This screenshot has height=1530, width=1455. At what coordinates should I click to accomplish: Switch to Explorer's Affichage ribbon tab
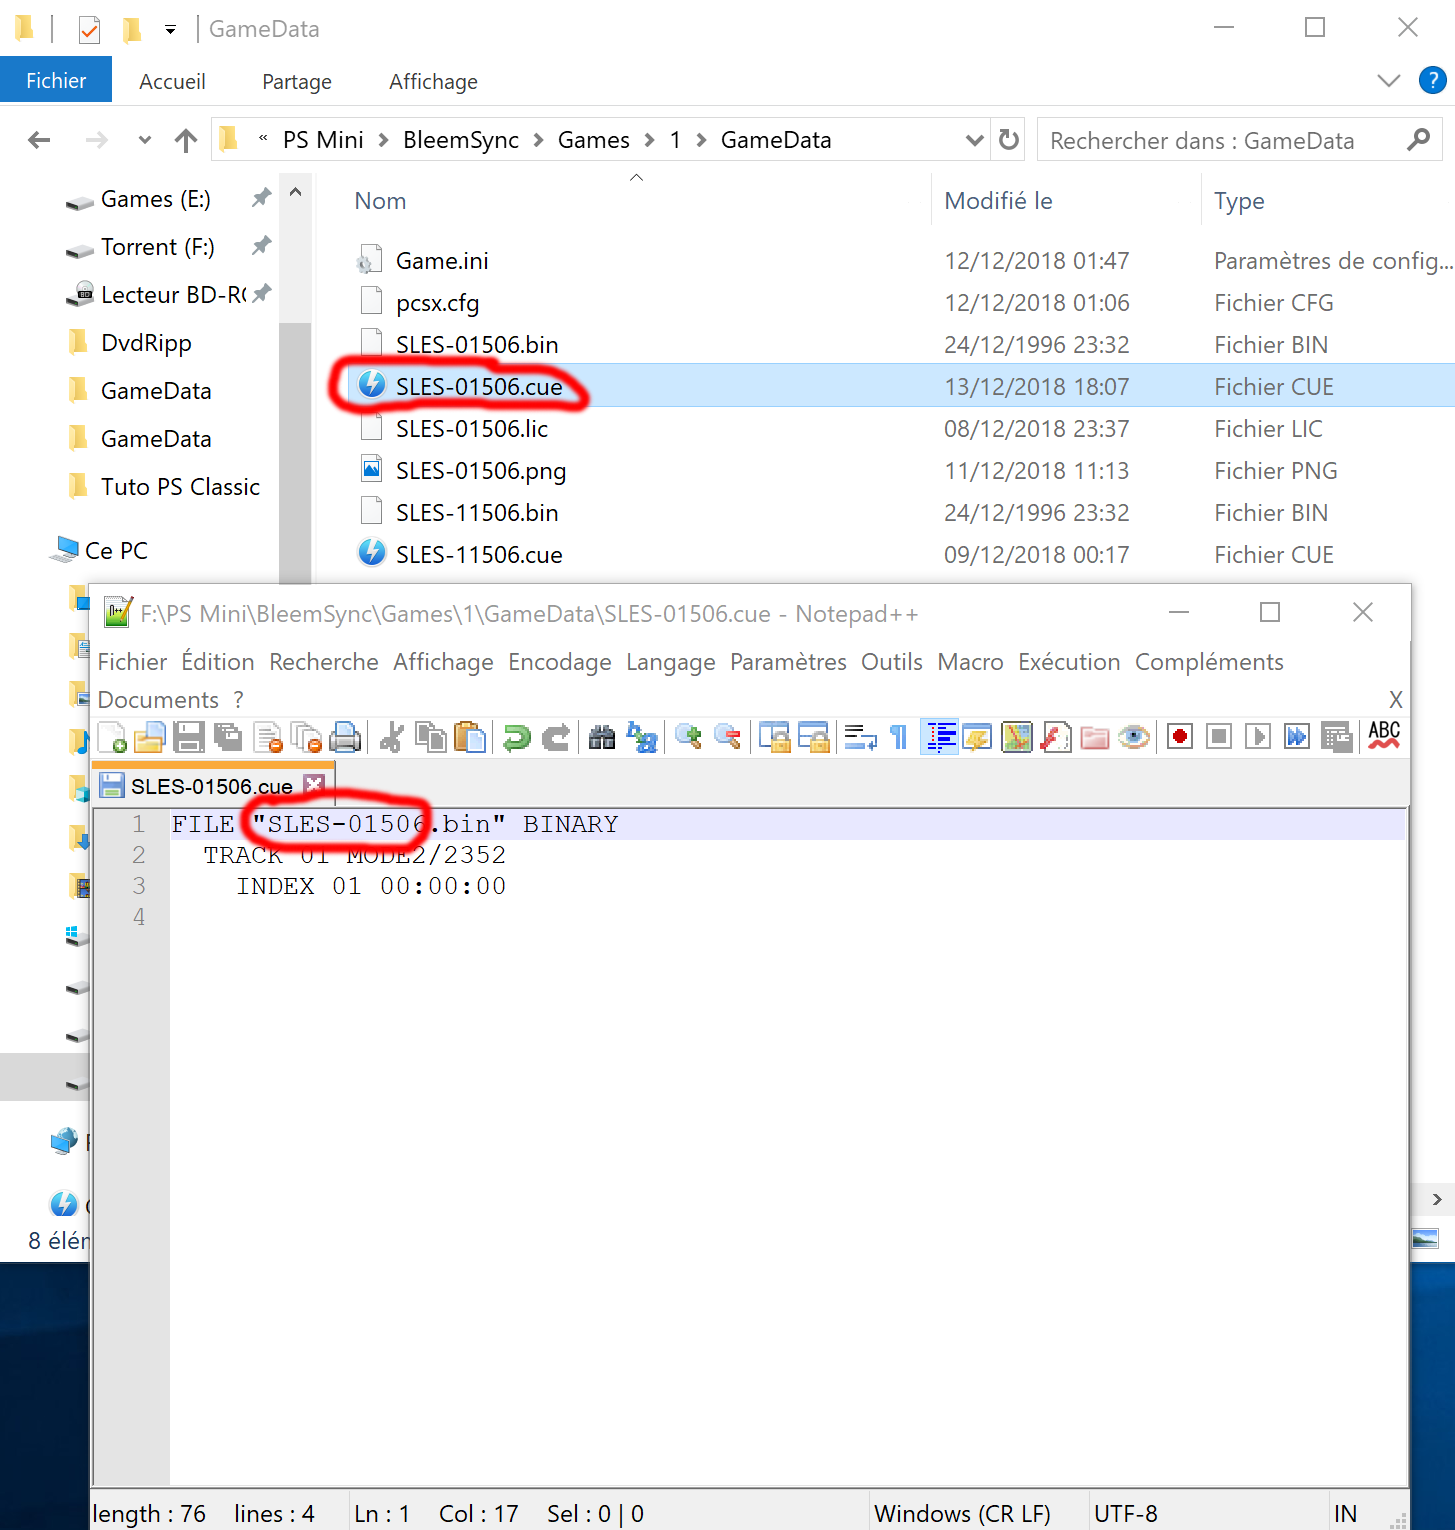tap(433, 82)
